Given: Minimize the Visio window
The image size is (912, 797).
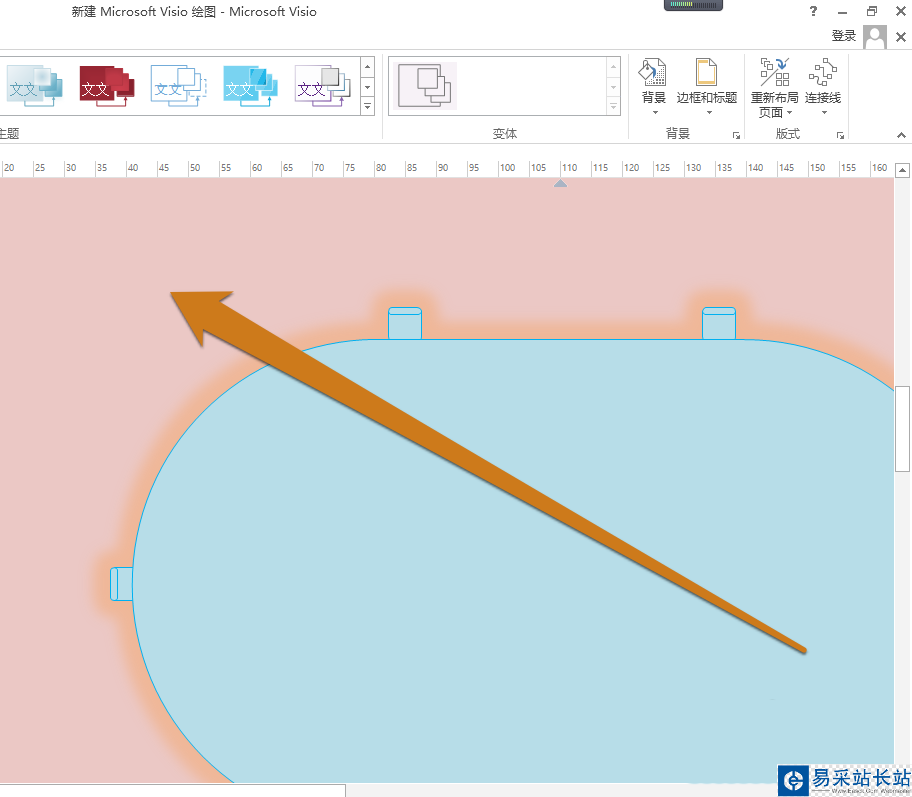Looking at the screenshot, I should [x=842, y=12].
